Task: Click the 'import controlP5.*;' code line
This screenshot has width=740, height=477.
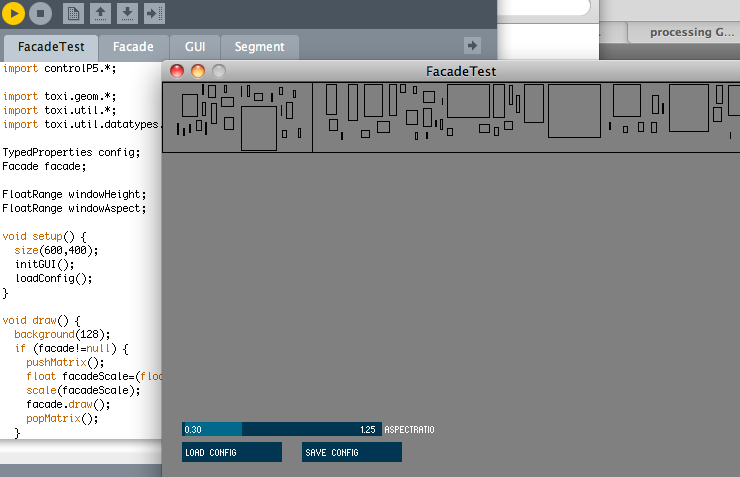Action: click(59, 68)
